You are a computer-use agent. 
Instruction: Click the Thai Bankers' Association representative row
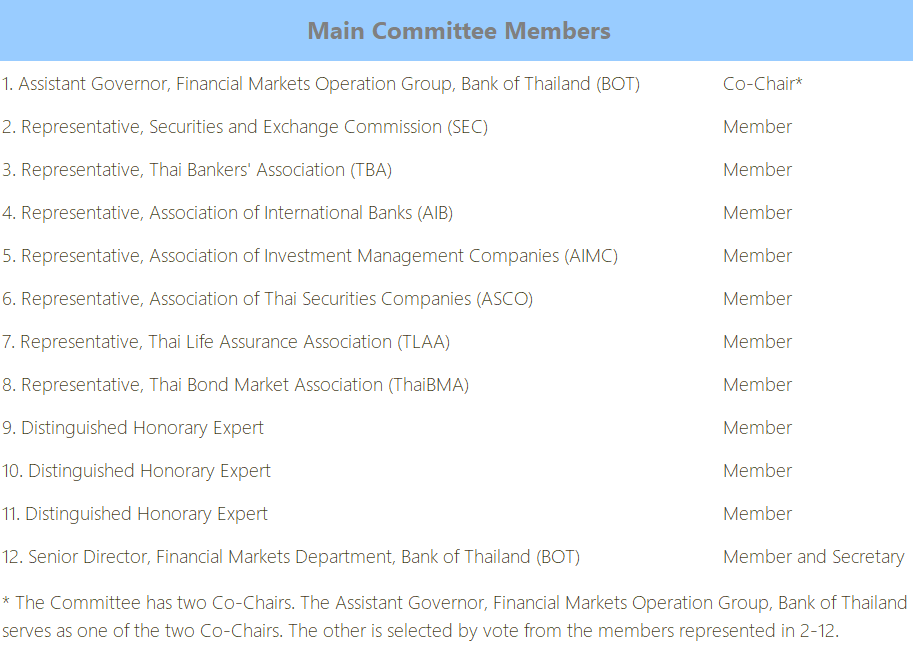point(197,170)
